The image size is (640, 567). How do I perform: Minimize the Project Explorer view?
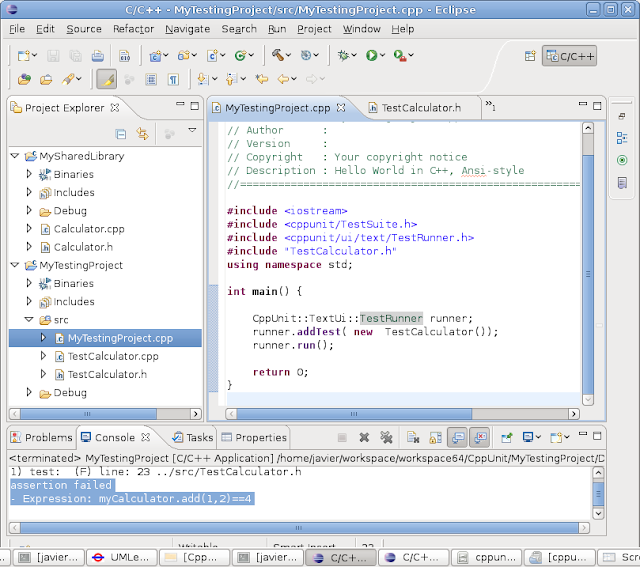click(x=180, y=105)
